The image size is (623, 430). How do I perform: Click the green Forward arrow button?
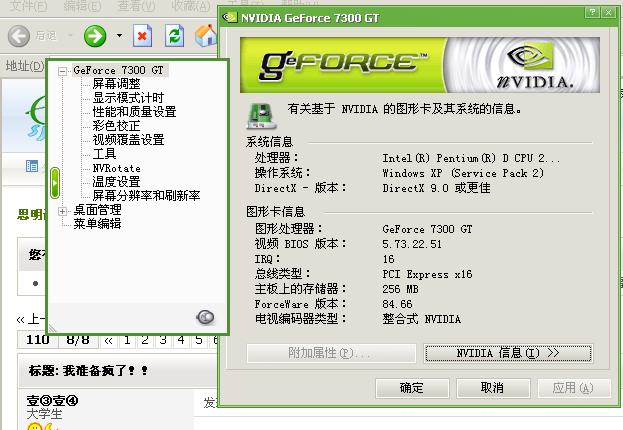point(95,36)
